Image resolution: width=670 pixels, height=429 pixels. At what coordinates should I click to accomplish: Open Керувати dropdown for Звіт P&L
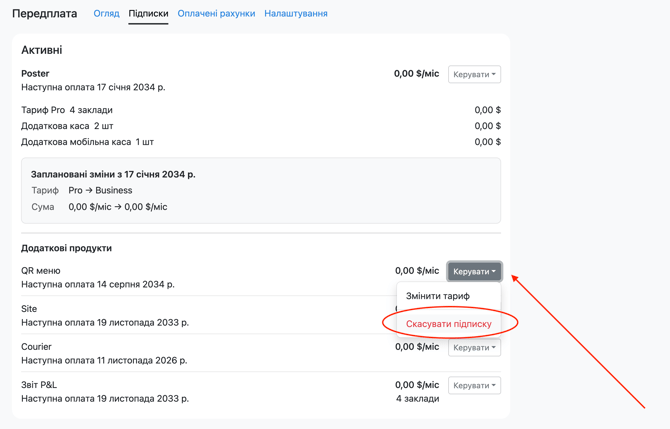(474, 385)
